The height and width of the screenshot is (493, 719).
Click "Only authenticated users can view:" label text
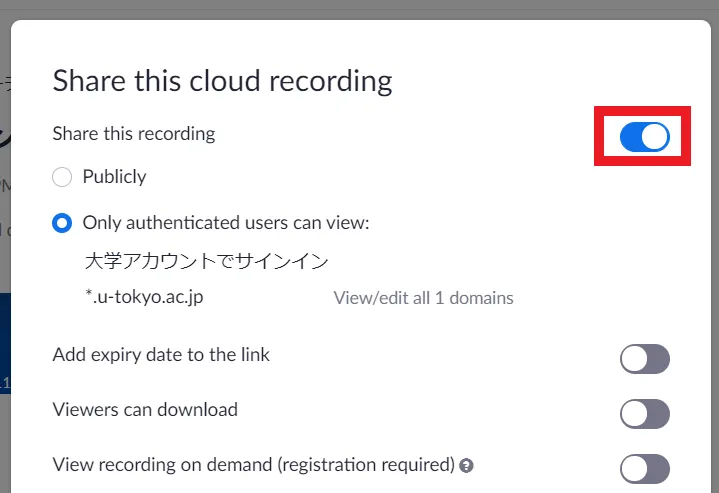click(226, 223)
